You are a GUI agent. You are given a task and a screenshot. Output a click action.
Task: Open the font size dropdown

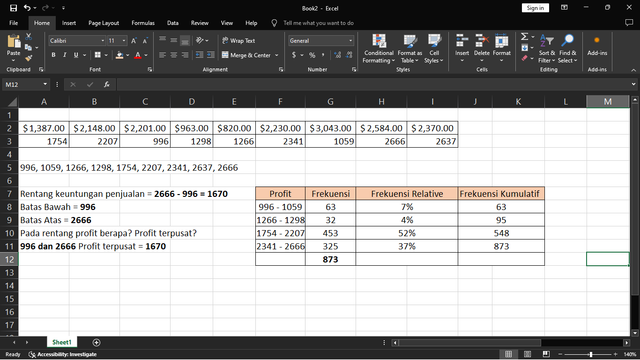pyautogui.click(x=124, y=41)
